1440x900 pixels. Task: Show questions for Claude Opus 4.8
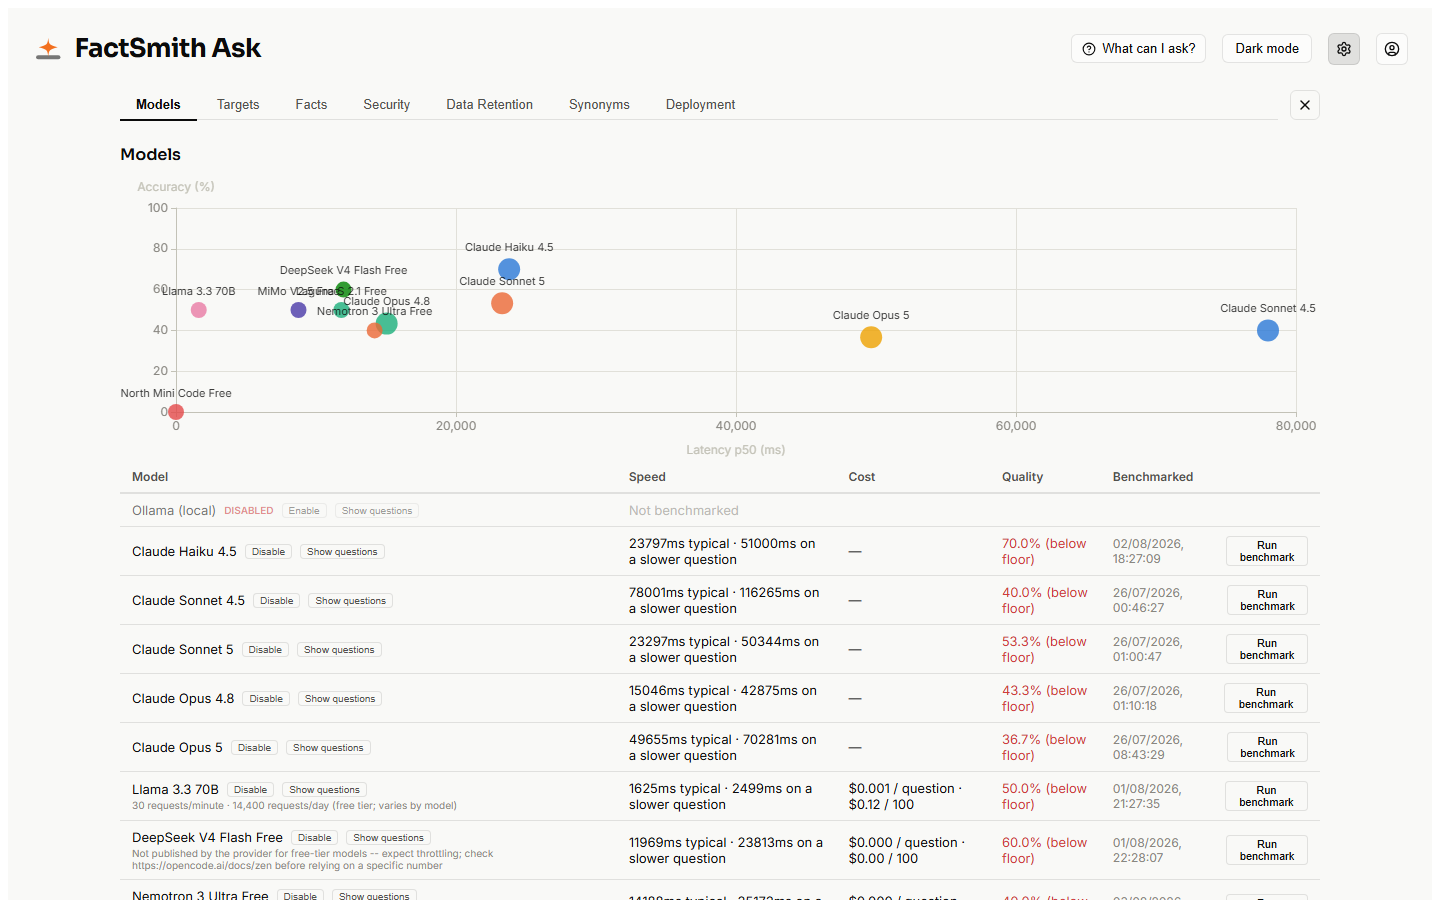[x=340, y=699]
